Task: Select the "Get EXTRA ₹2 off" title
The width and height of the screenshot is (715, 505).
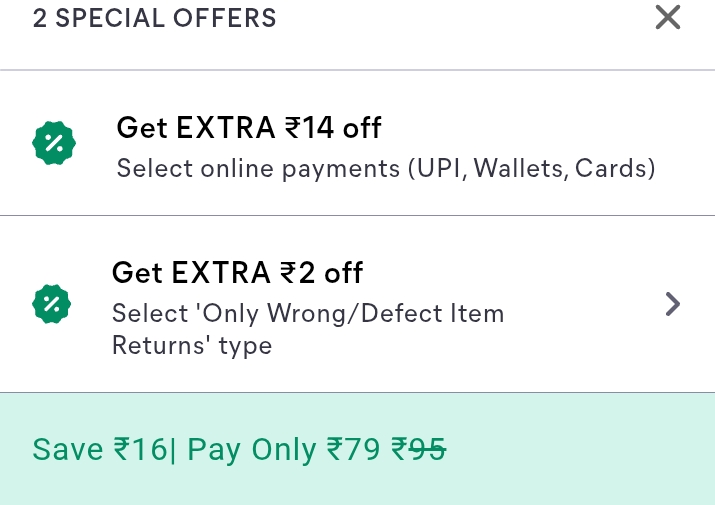Action: 237,272
